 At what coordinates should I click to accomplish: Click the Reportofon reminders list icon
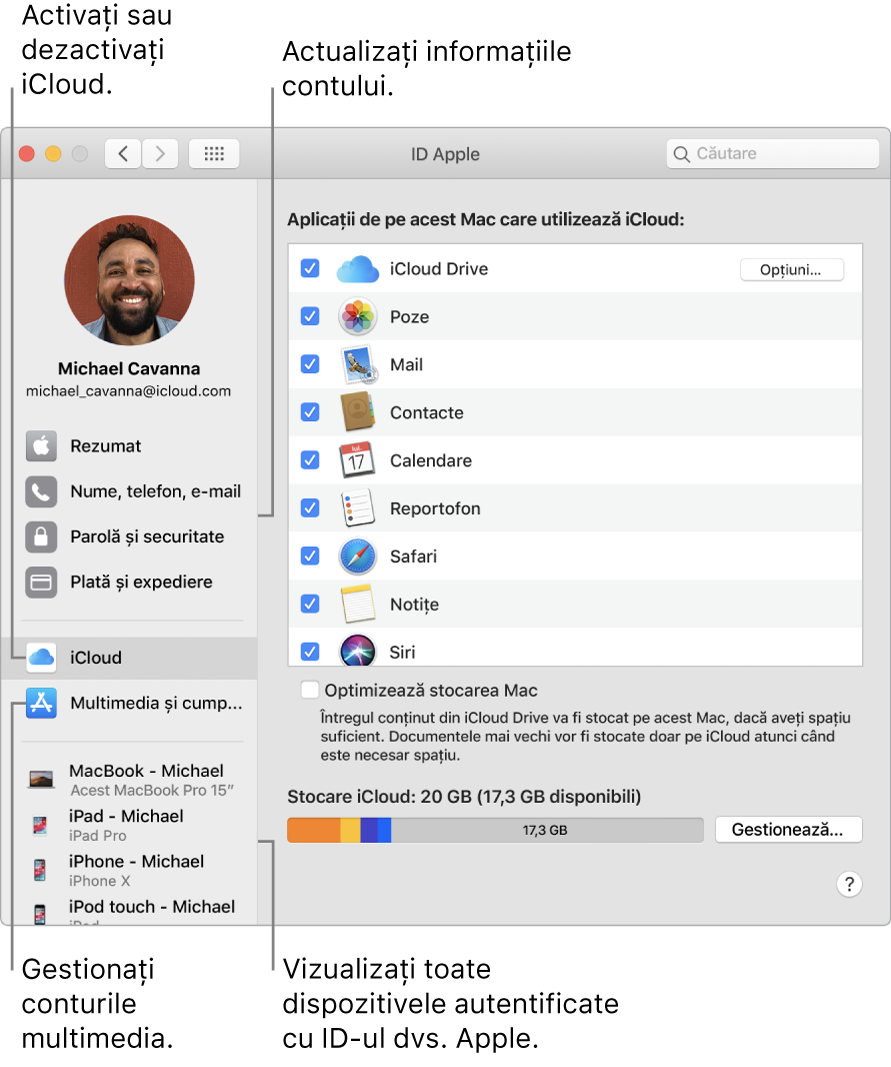pyautogui.click(x=357, y=508)
